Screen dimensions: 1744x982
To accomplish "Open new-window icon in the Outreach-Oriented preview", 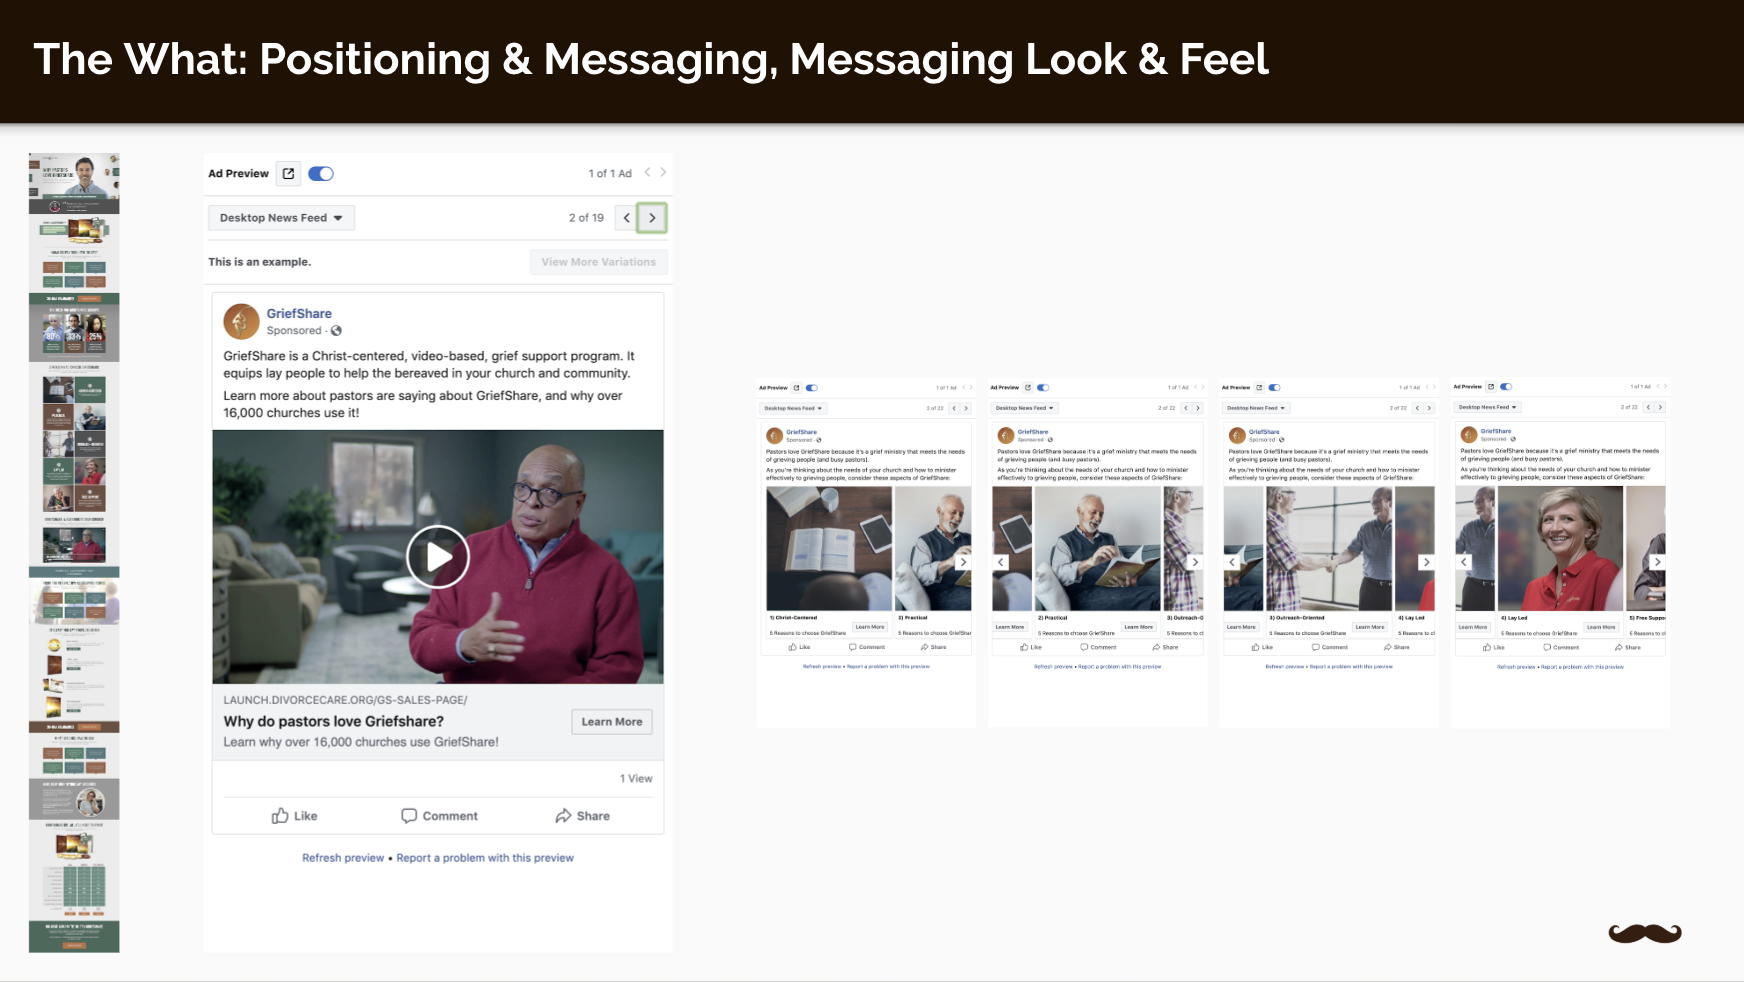I will tap(1259, 388).
